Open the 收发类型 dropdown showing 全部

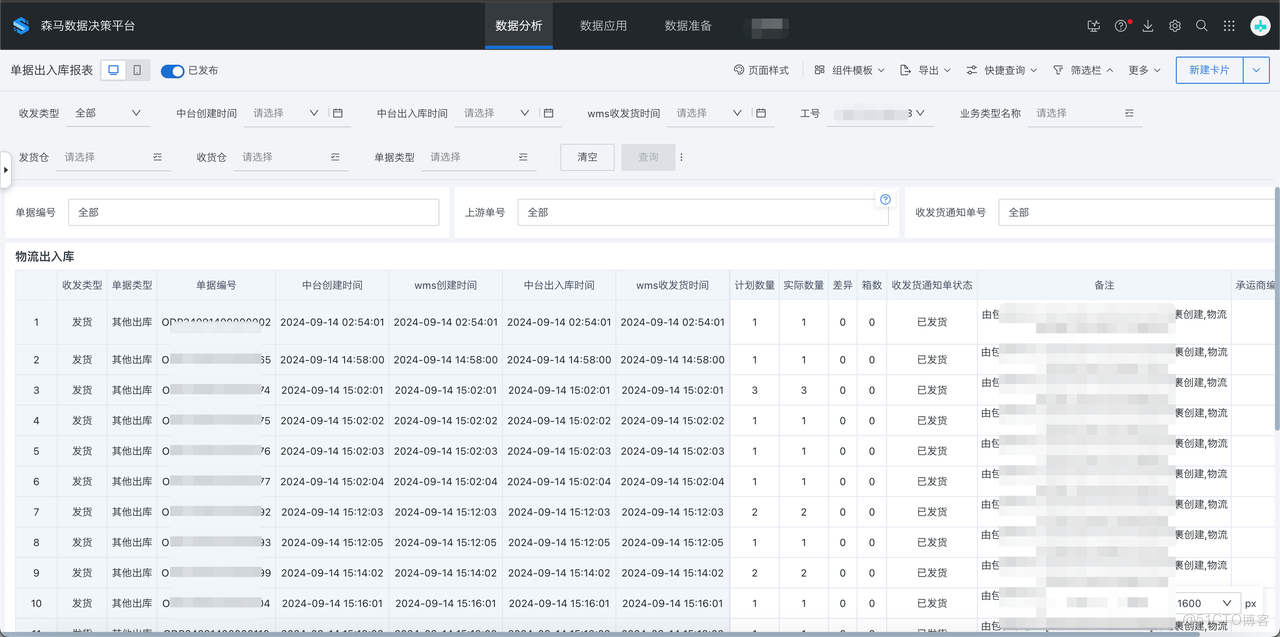click(107, 113)
